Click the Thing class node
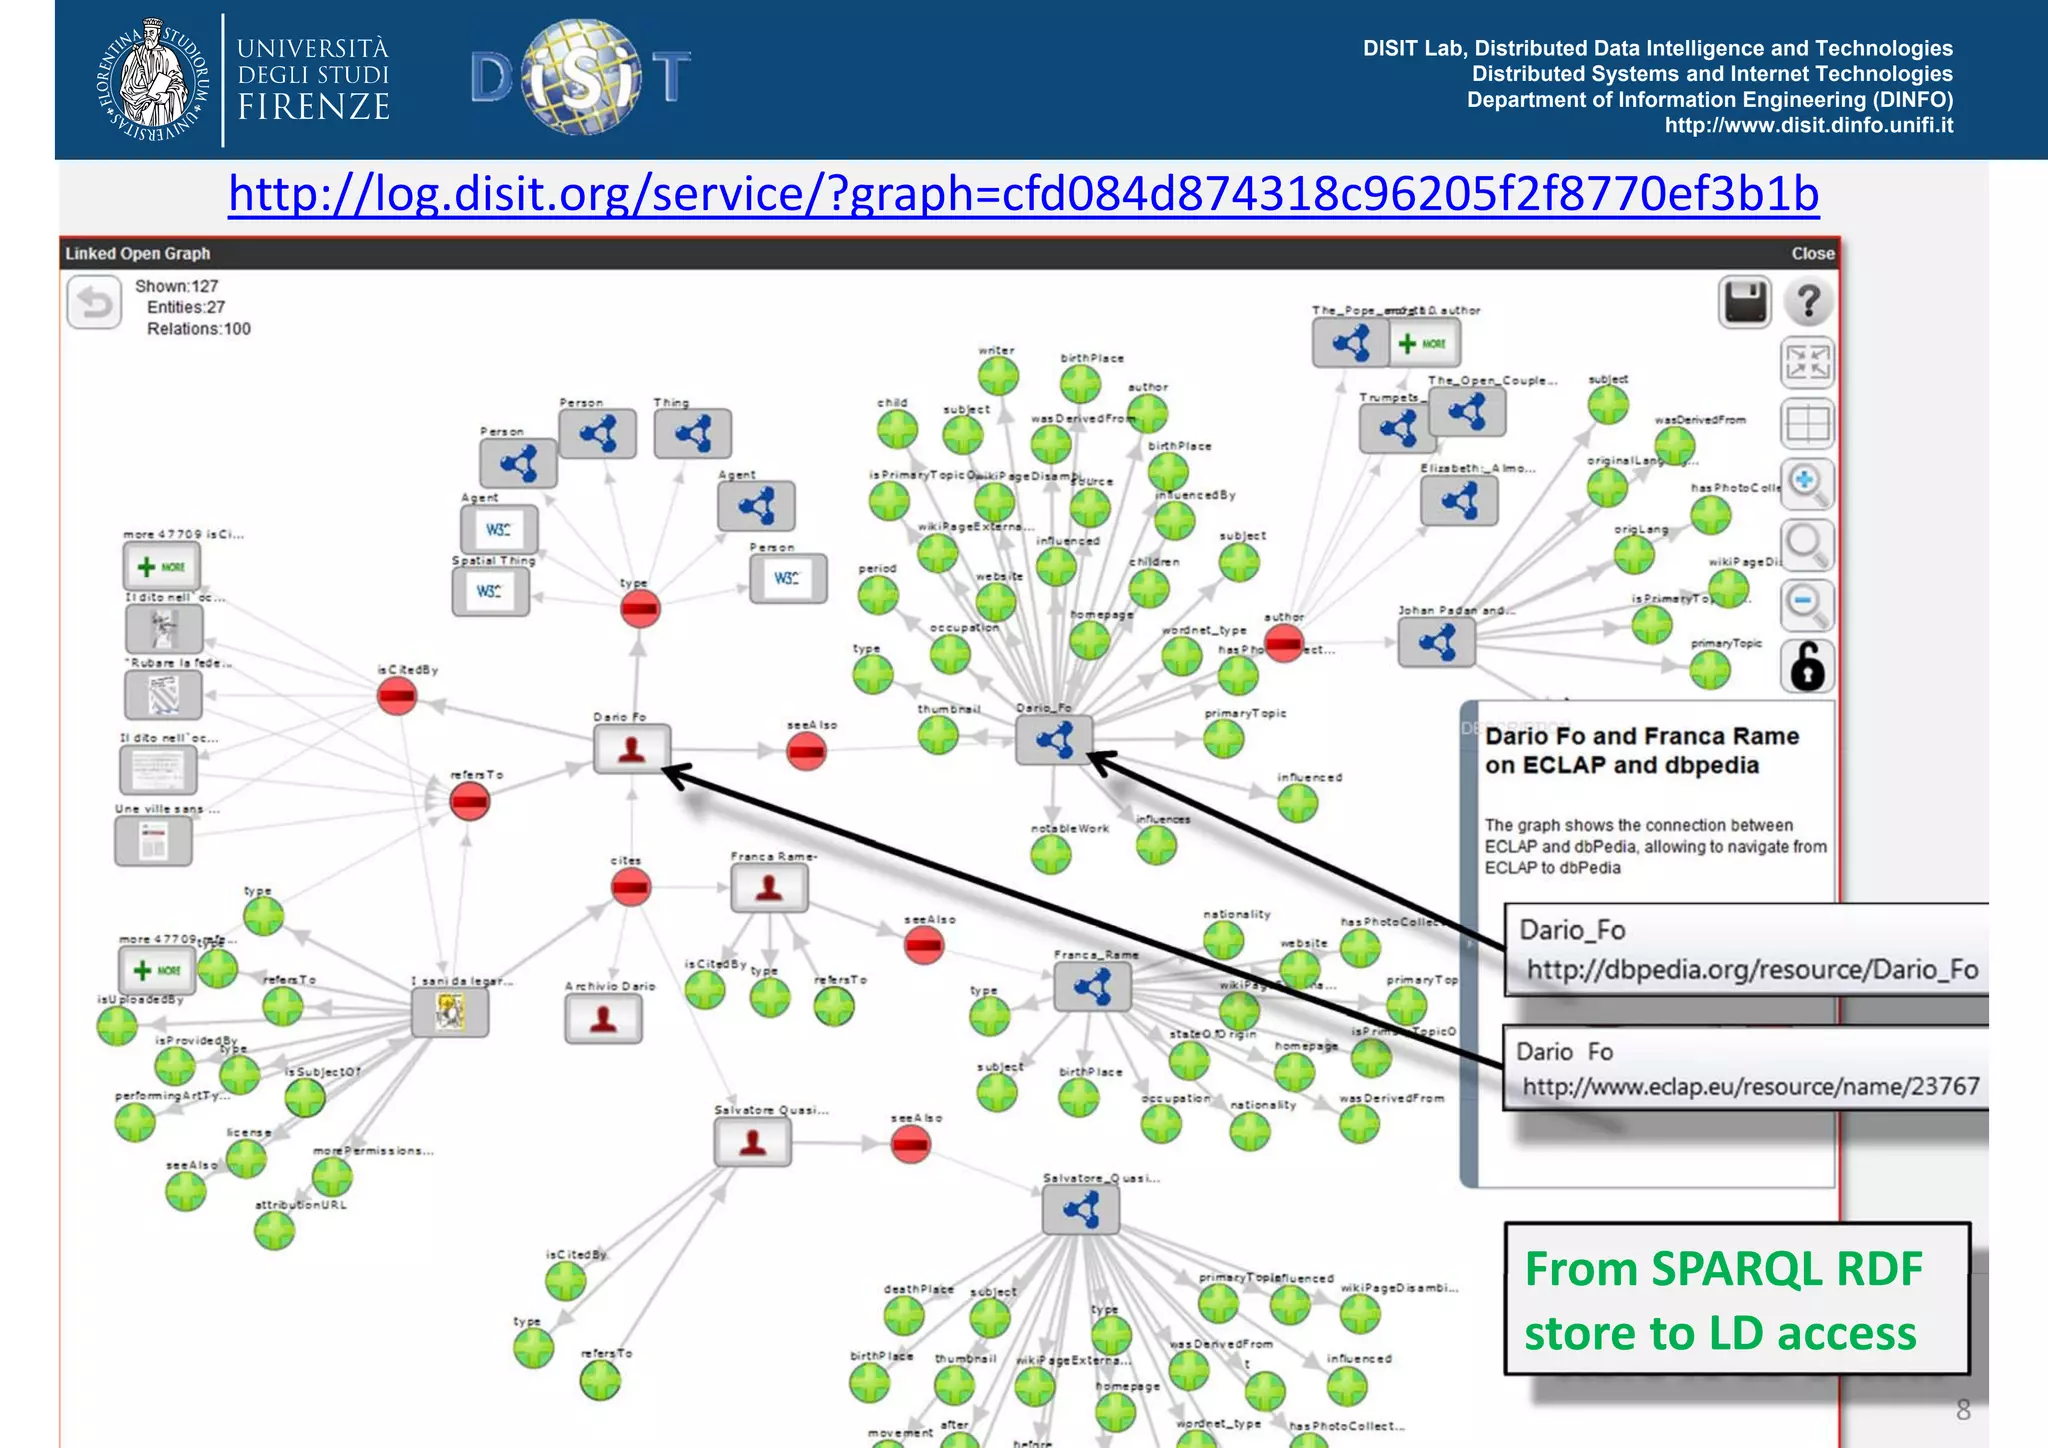Image resolution: width=2048 pixels, height=1448 pixels. tap(693, 434)
